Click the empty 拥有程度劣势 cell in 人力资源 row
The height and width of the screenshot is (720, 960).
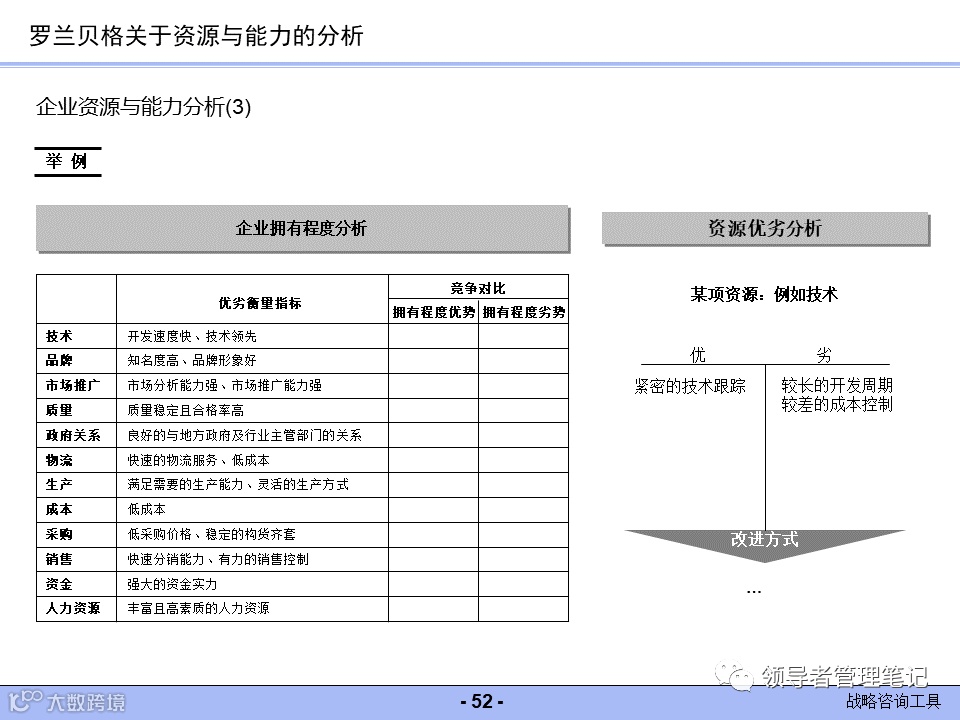523,609
